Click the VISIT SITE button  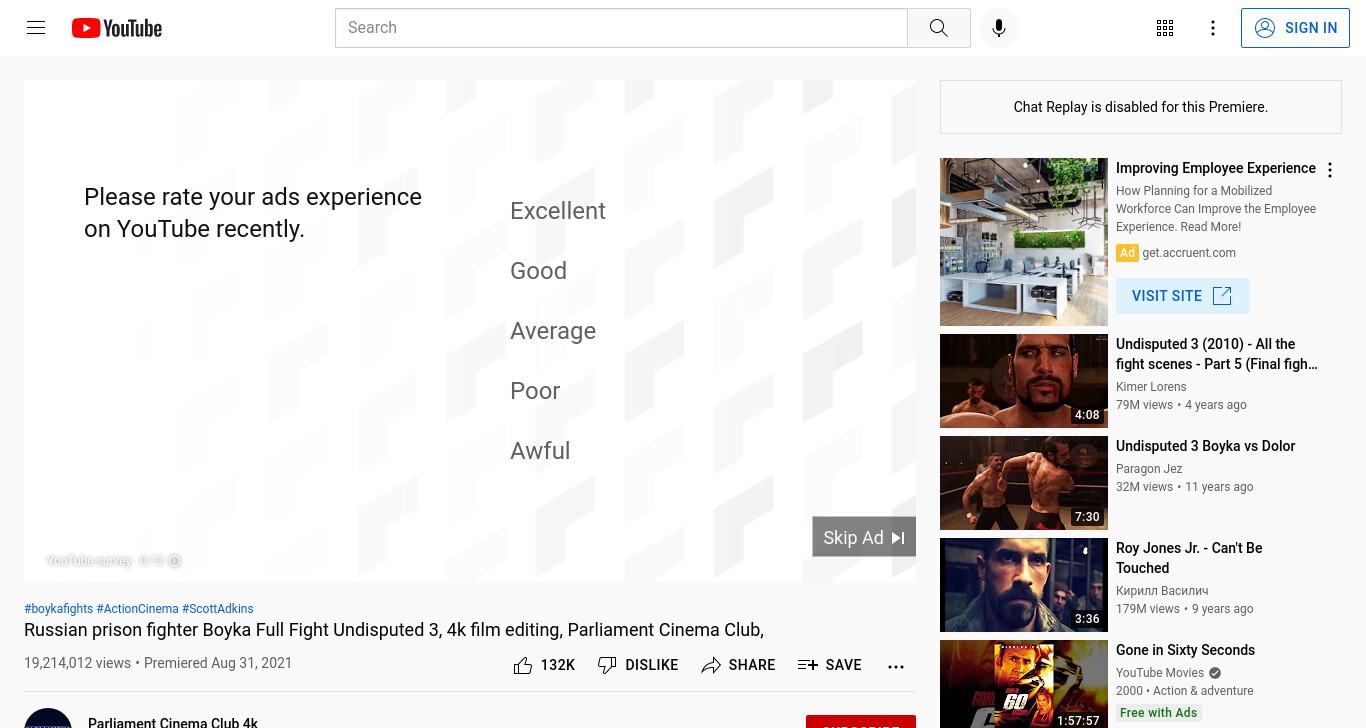pos(1182,296)
